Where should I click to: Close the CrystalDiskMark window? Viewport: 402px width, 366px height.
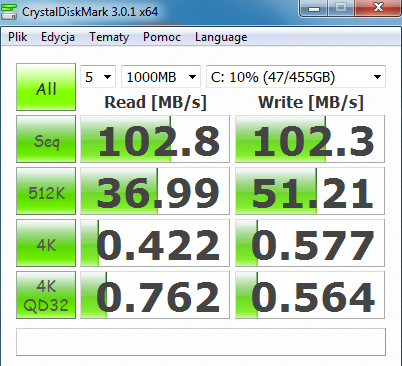click(x=378, y=8)
